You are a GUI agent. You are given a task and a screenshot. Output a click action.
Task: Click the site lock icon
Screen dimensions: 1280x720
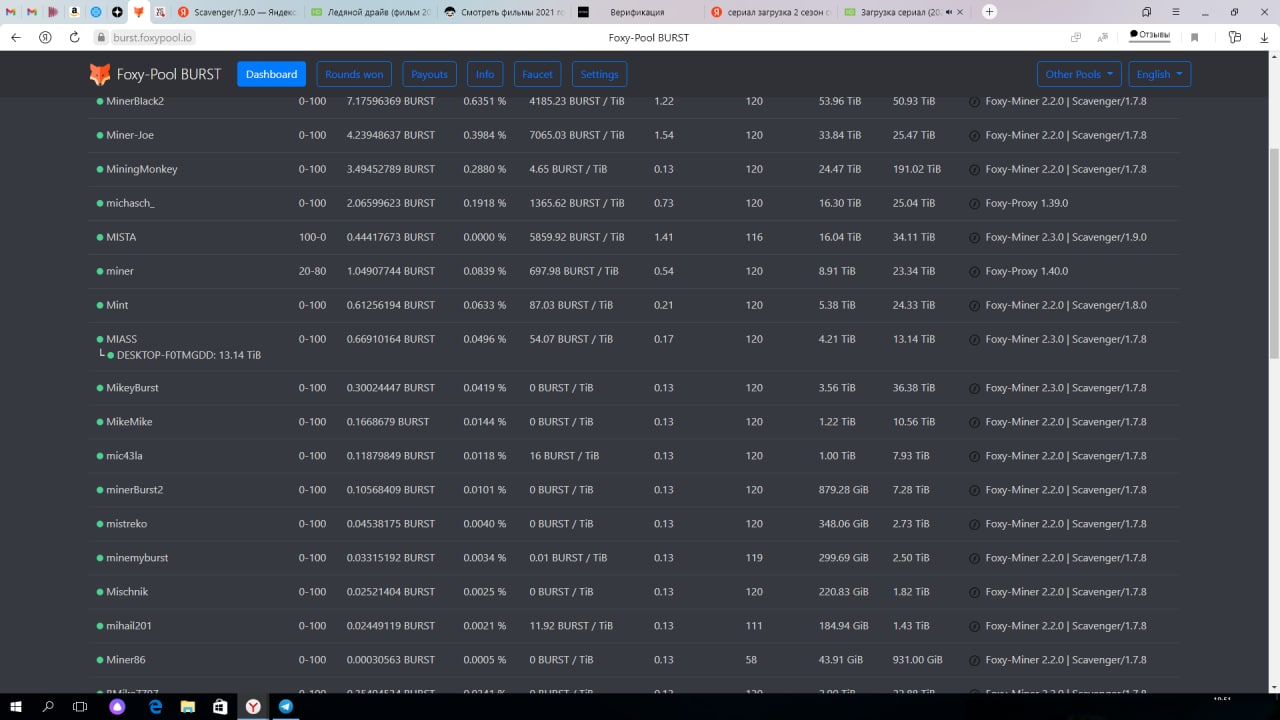coord(101,37)
